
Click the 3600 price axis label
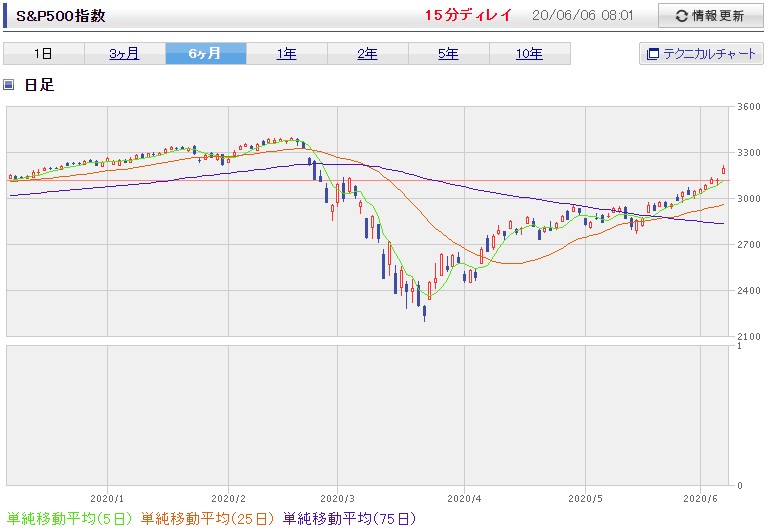pyautogui.click(x=749, y=107)
